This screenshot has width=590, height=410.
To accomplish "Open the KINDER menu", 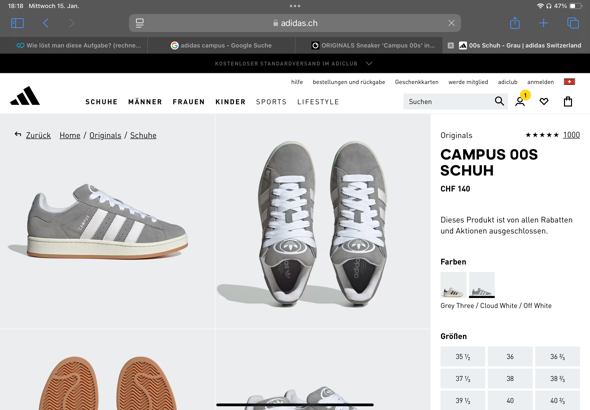I will 230,102.
